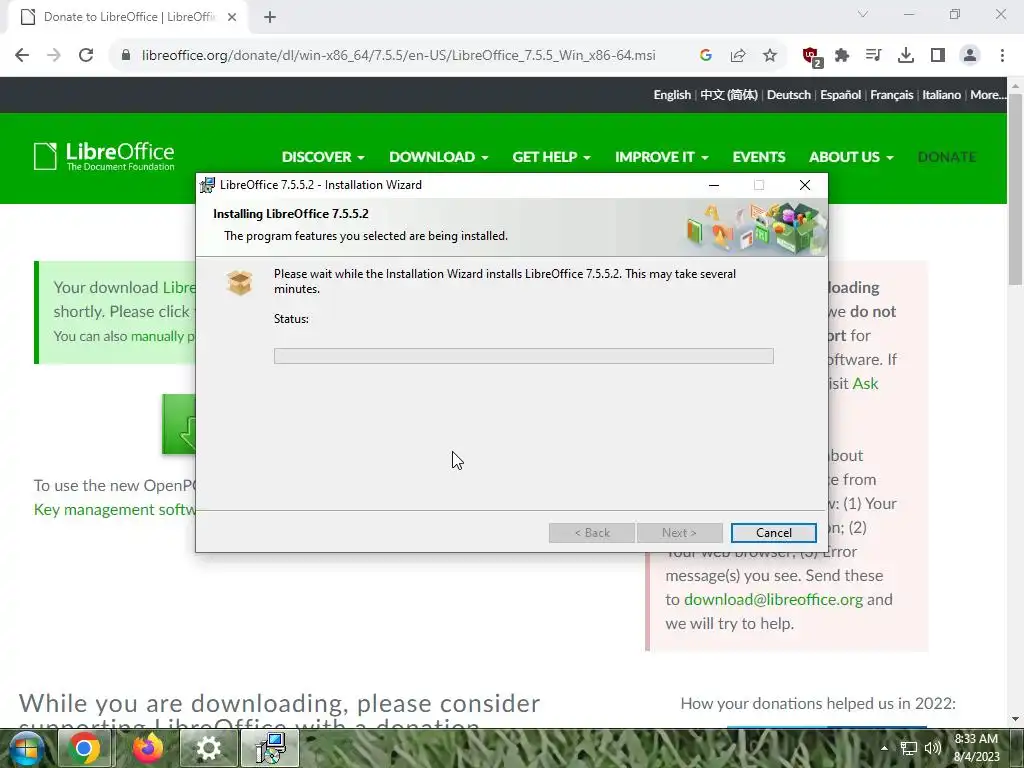This screenshot has width=1024, height=768.
Task: Click the page vertical scrollbar thumb
Action: tap(1015, 189)
